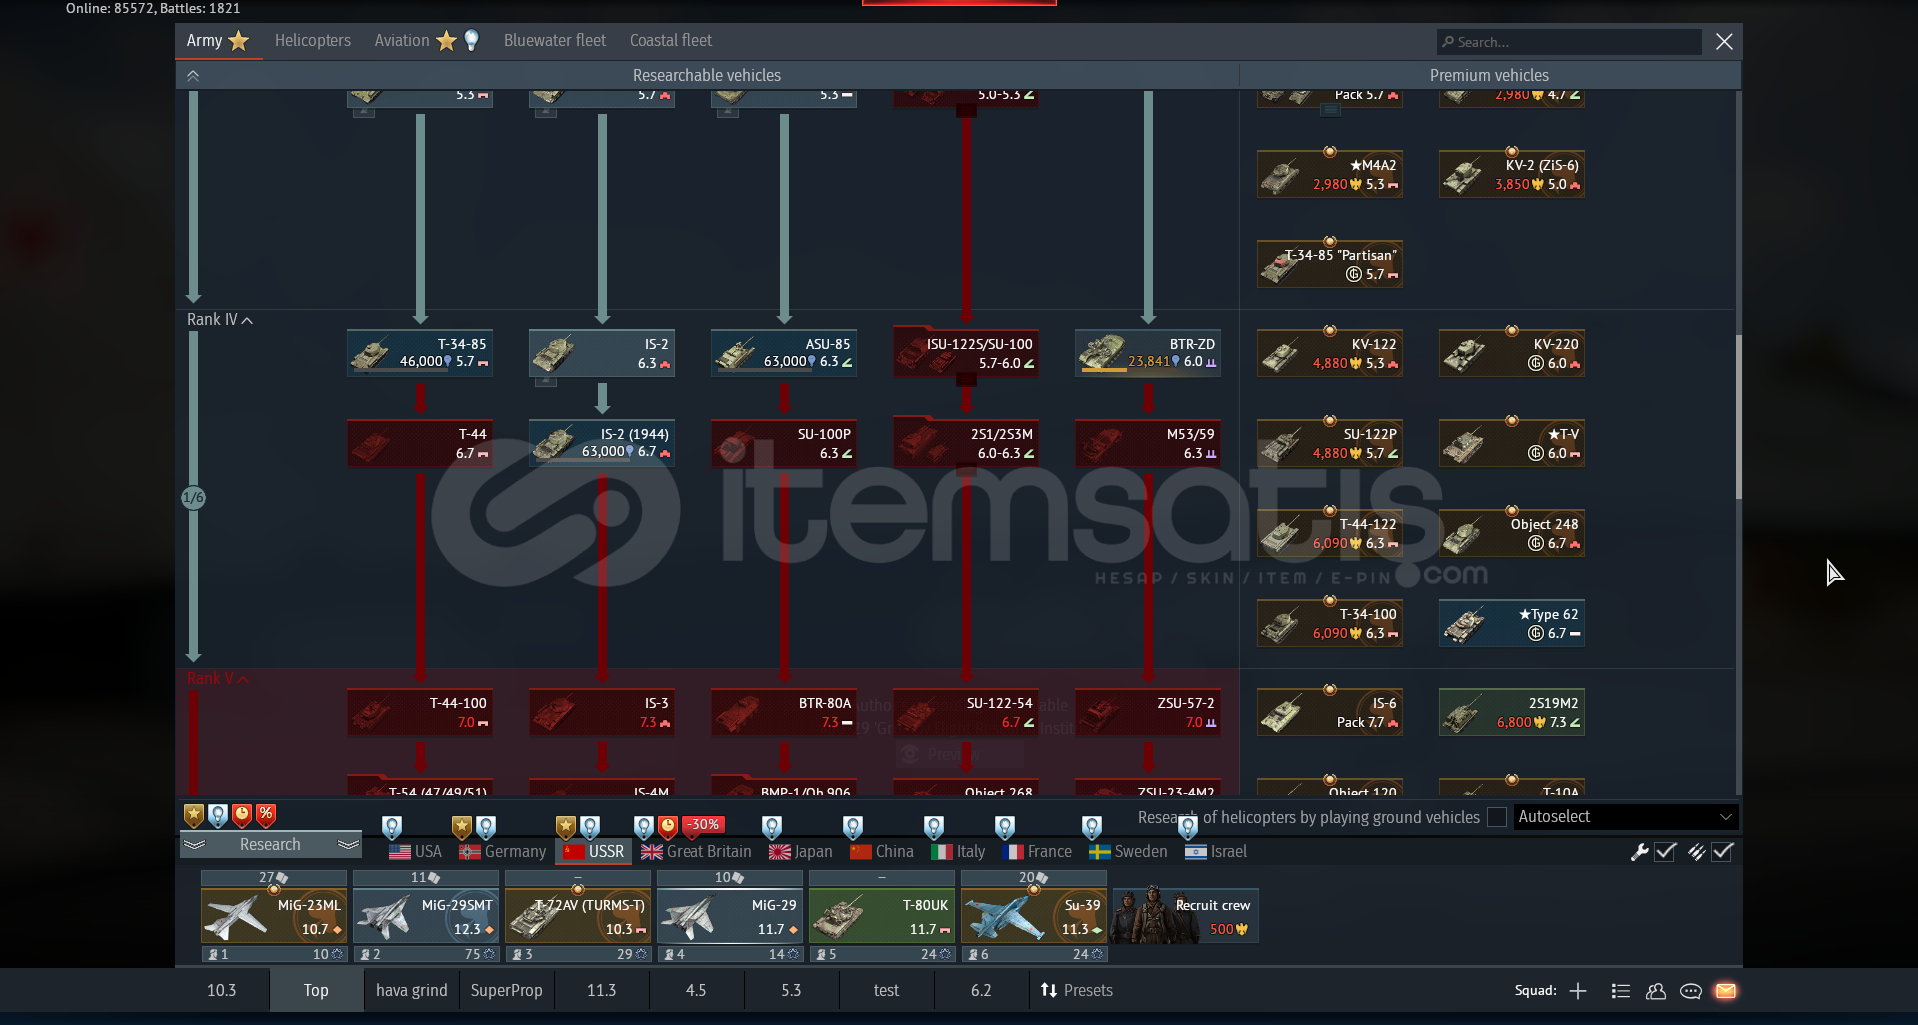This screenshot has height=1025, width=1918.
Task: Click the collapse-all double chevron at top left
Action: click(x=193, y=75)
